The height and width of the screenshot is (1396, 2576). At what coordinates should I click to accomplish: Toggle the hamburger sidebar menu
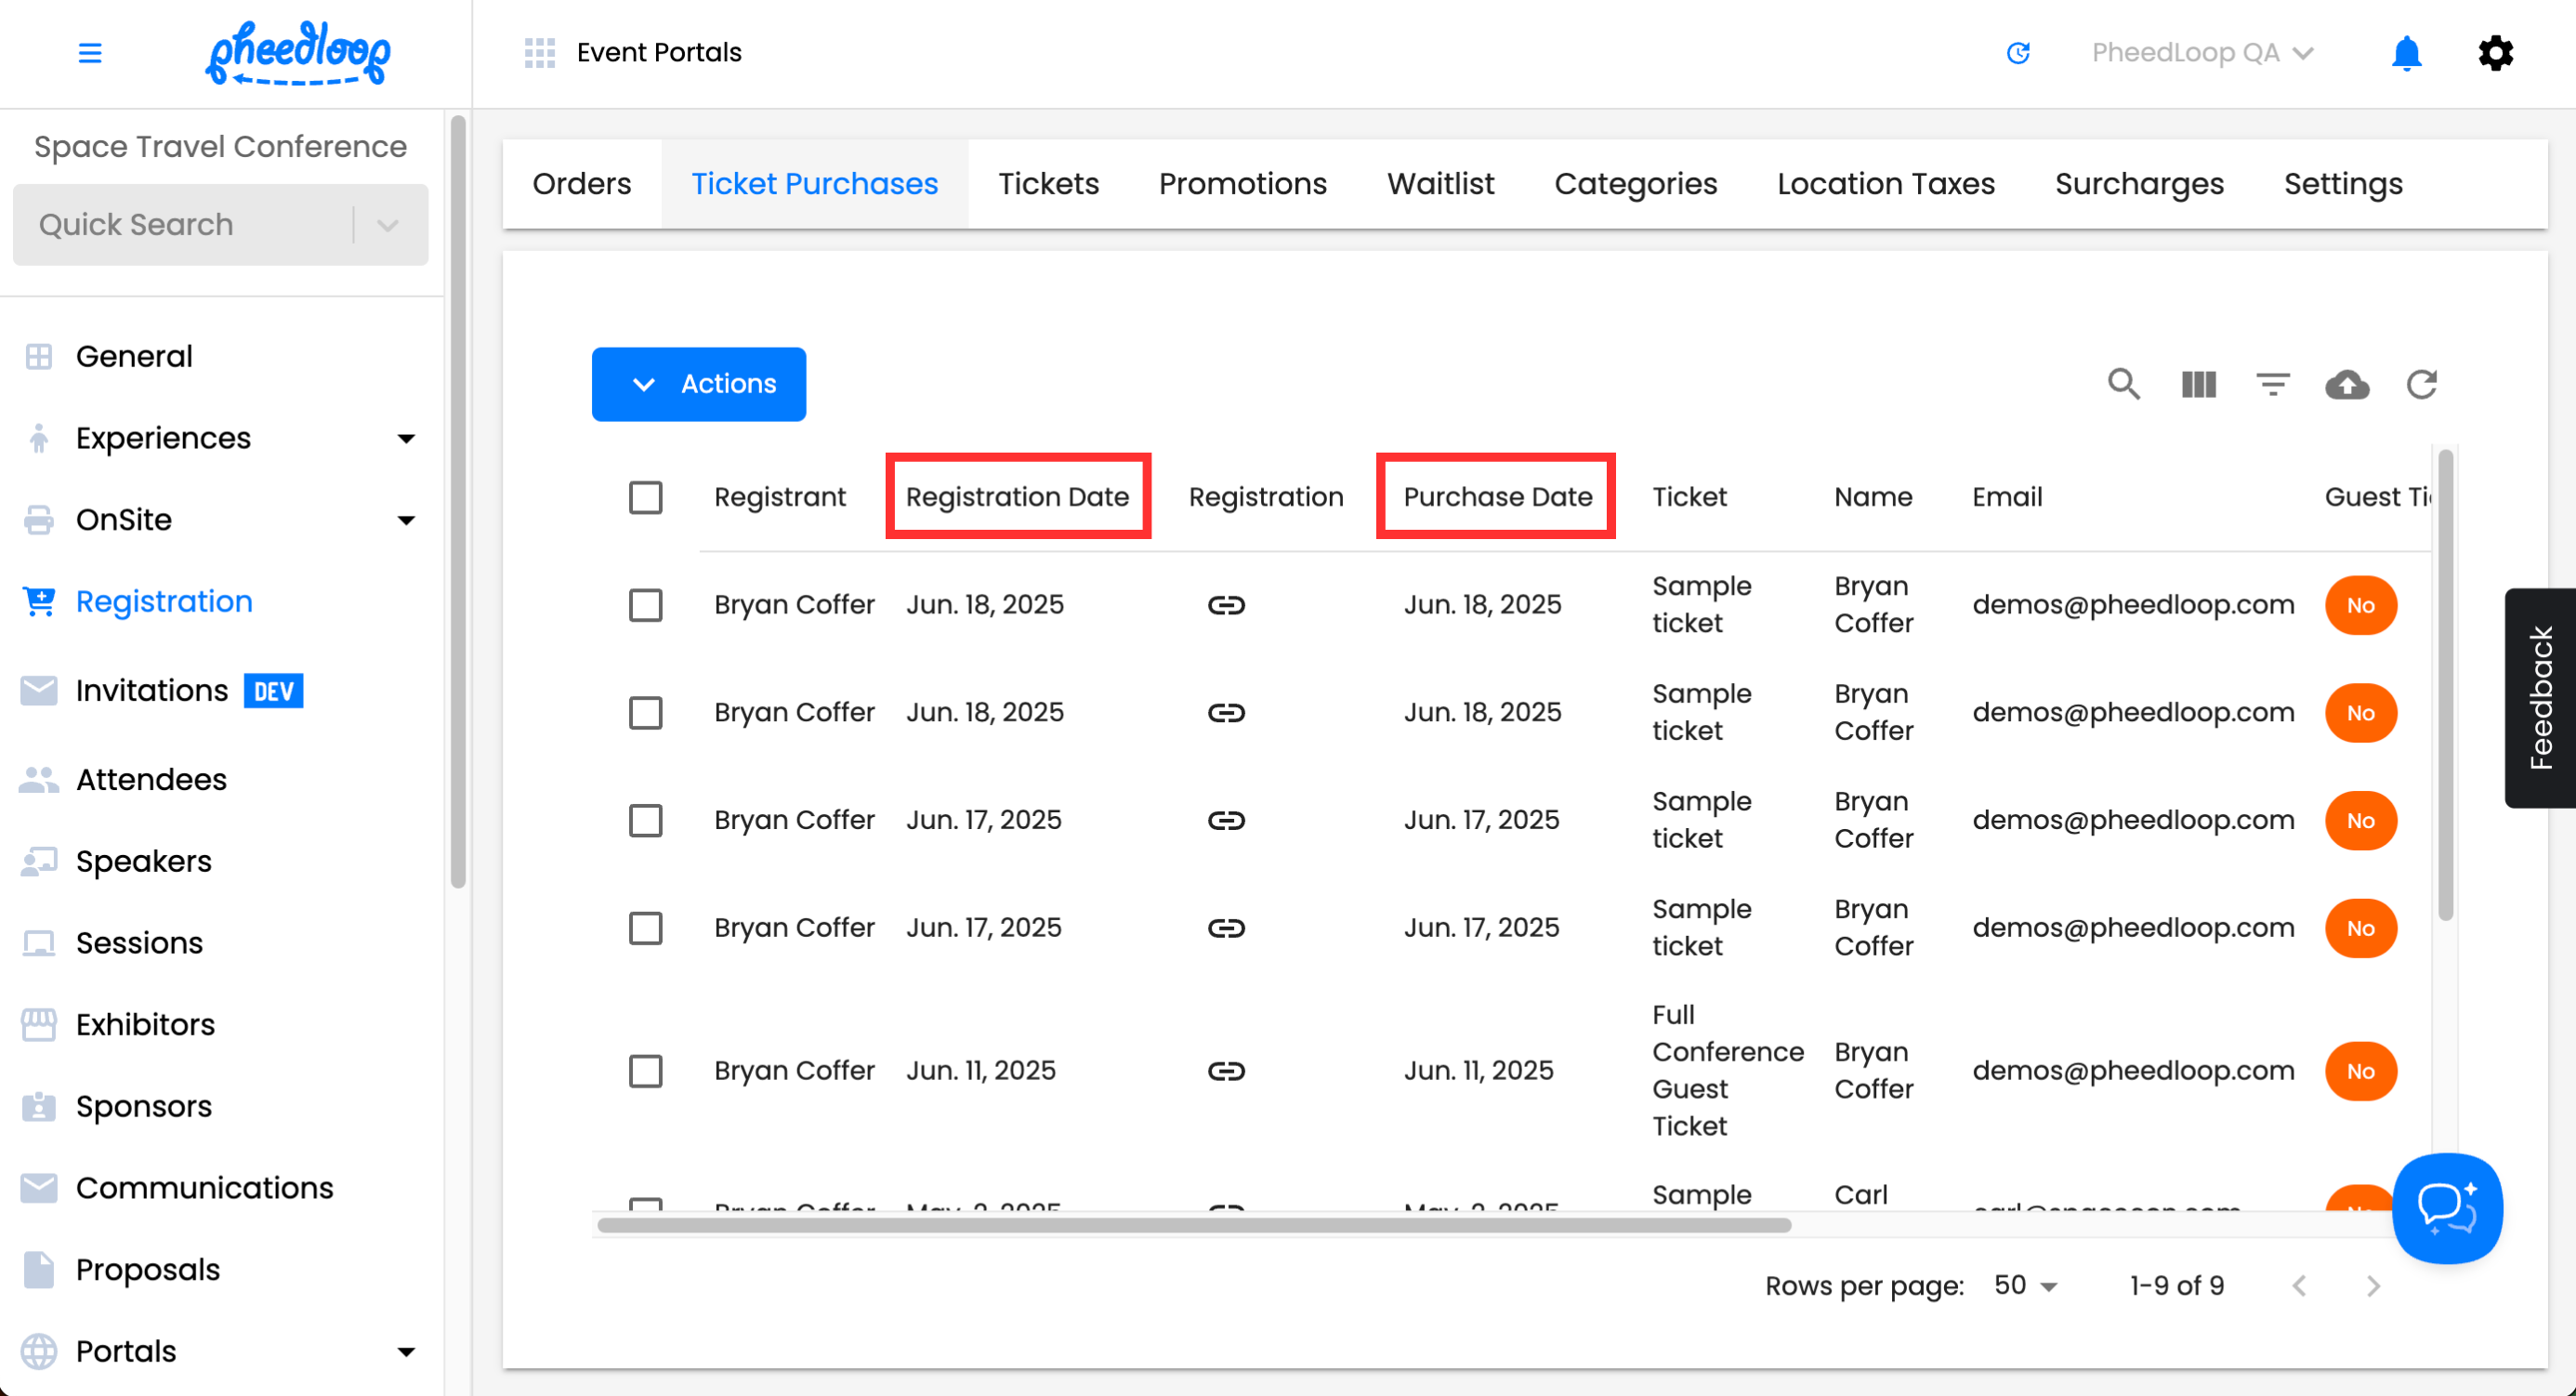pyautogui.click(x=90, y=53)
